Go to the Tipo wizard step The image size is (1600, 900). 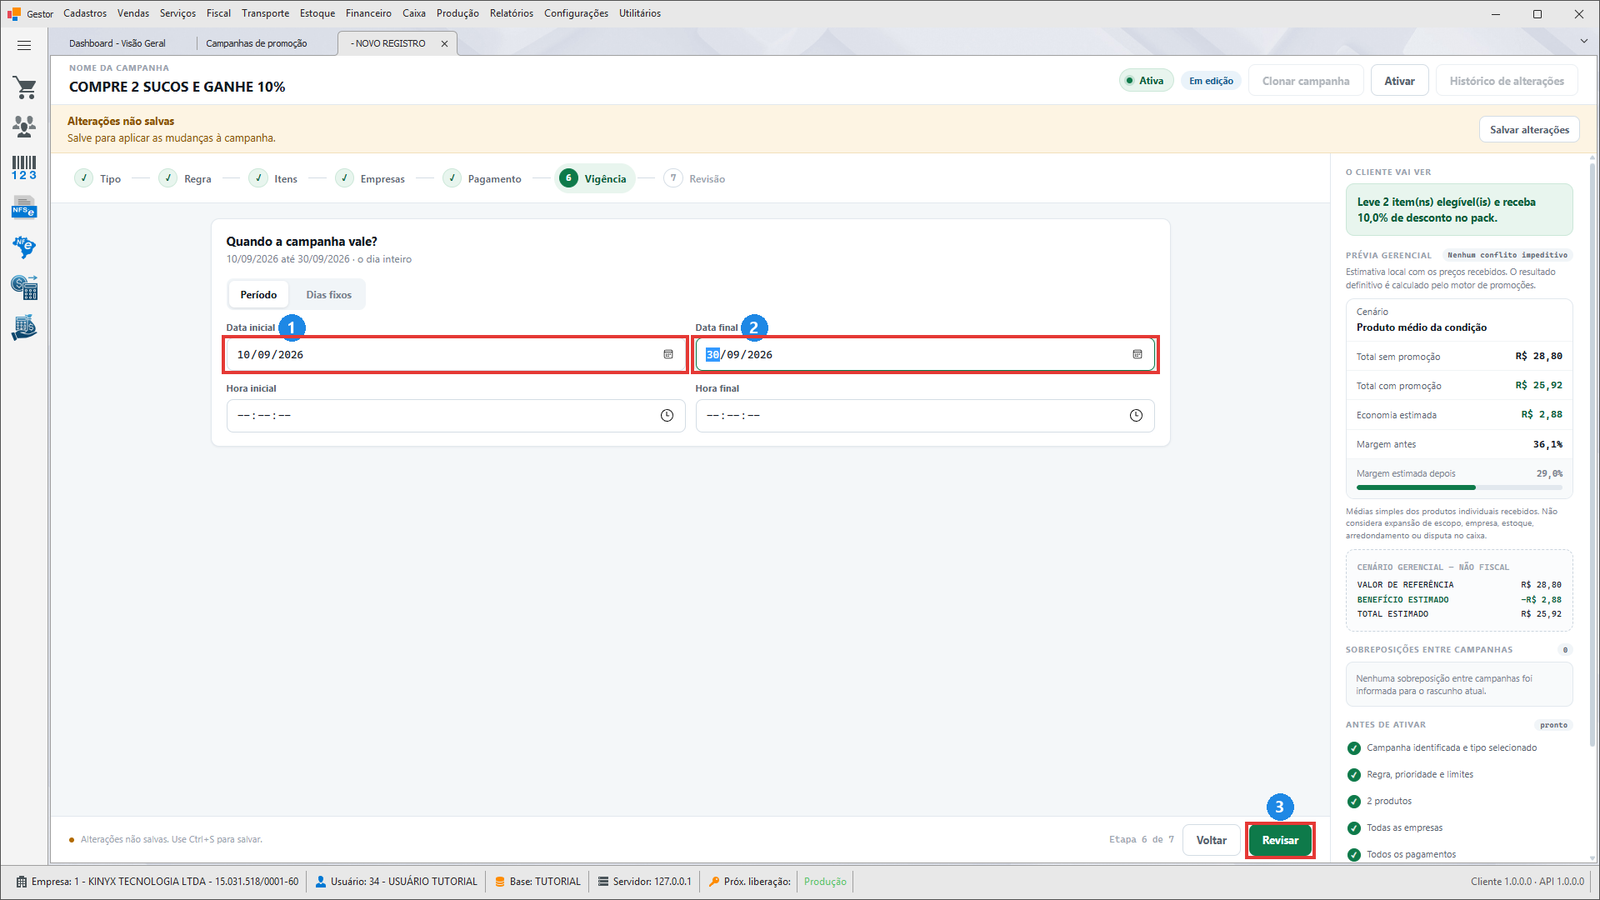pyautogui.click(x=98, y=179)
